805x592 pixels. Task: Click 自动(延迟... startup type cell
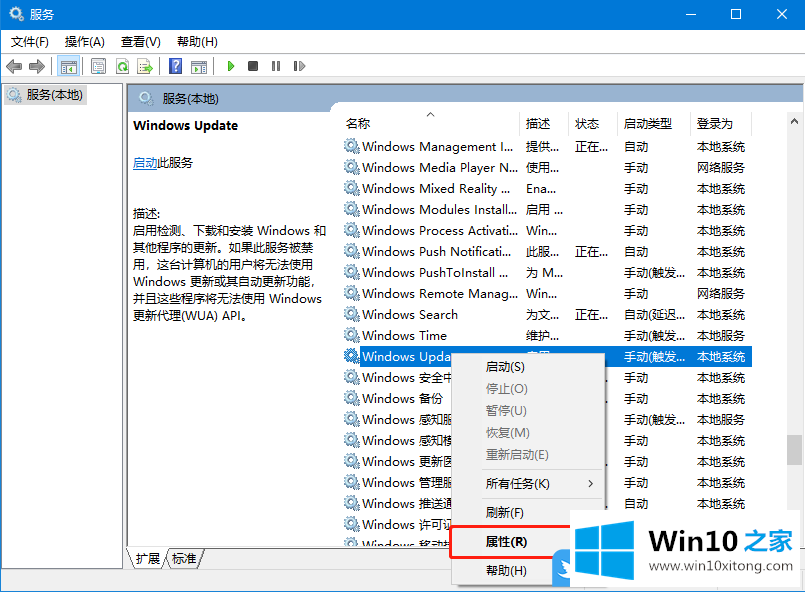(x=654, y=315)
